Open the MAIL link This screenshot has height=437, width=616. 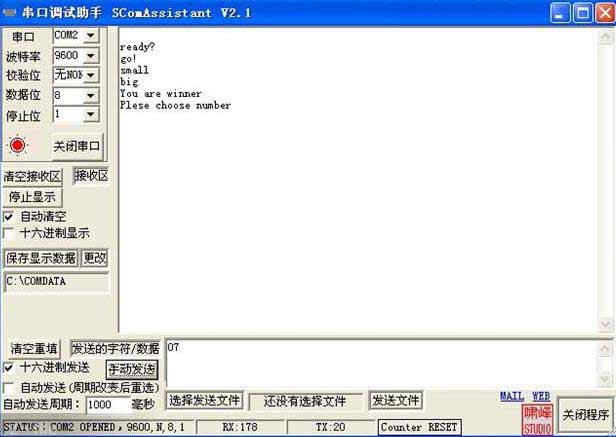[x=512, y=397]
